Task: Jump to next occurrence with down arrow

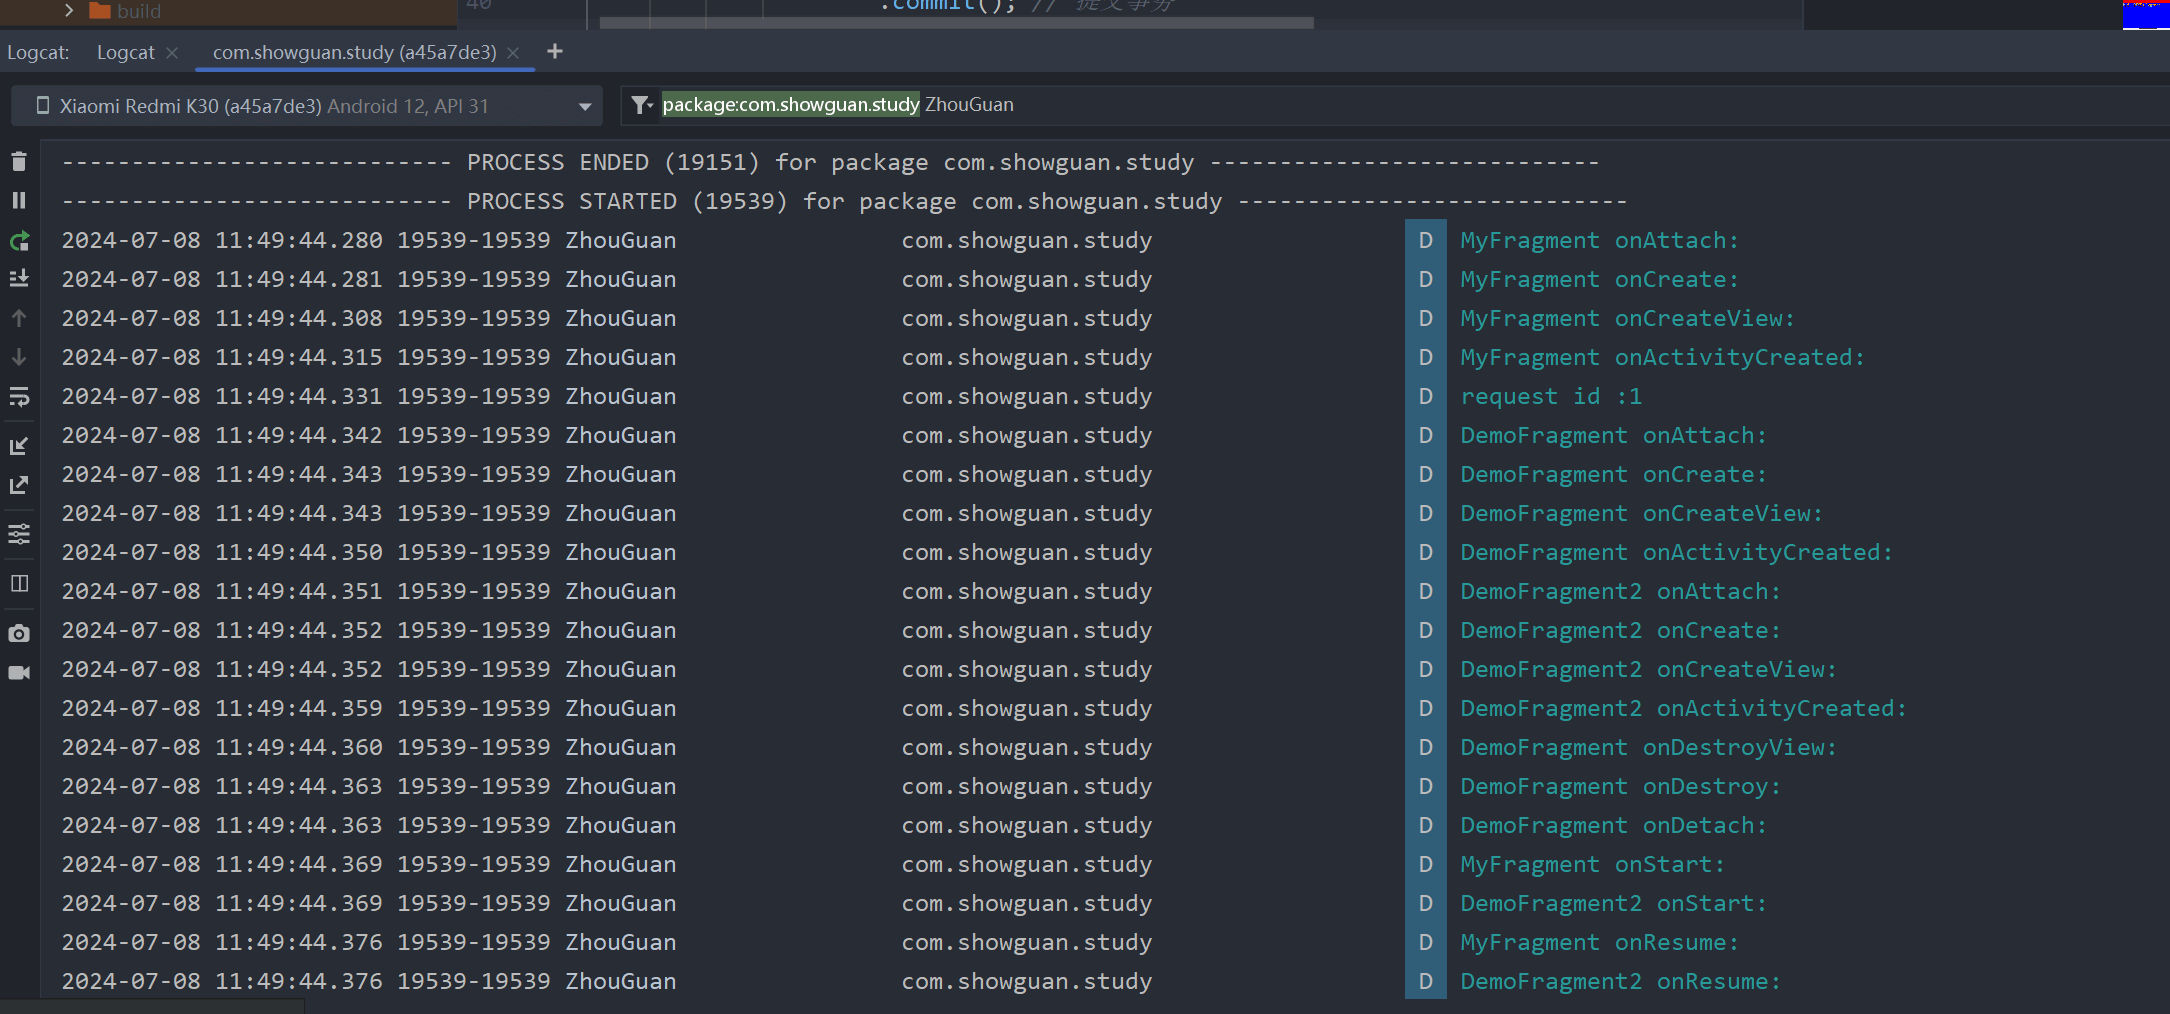Action: tap(19, 357)
